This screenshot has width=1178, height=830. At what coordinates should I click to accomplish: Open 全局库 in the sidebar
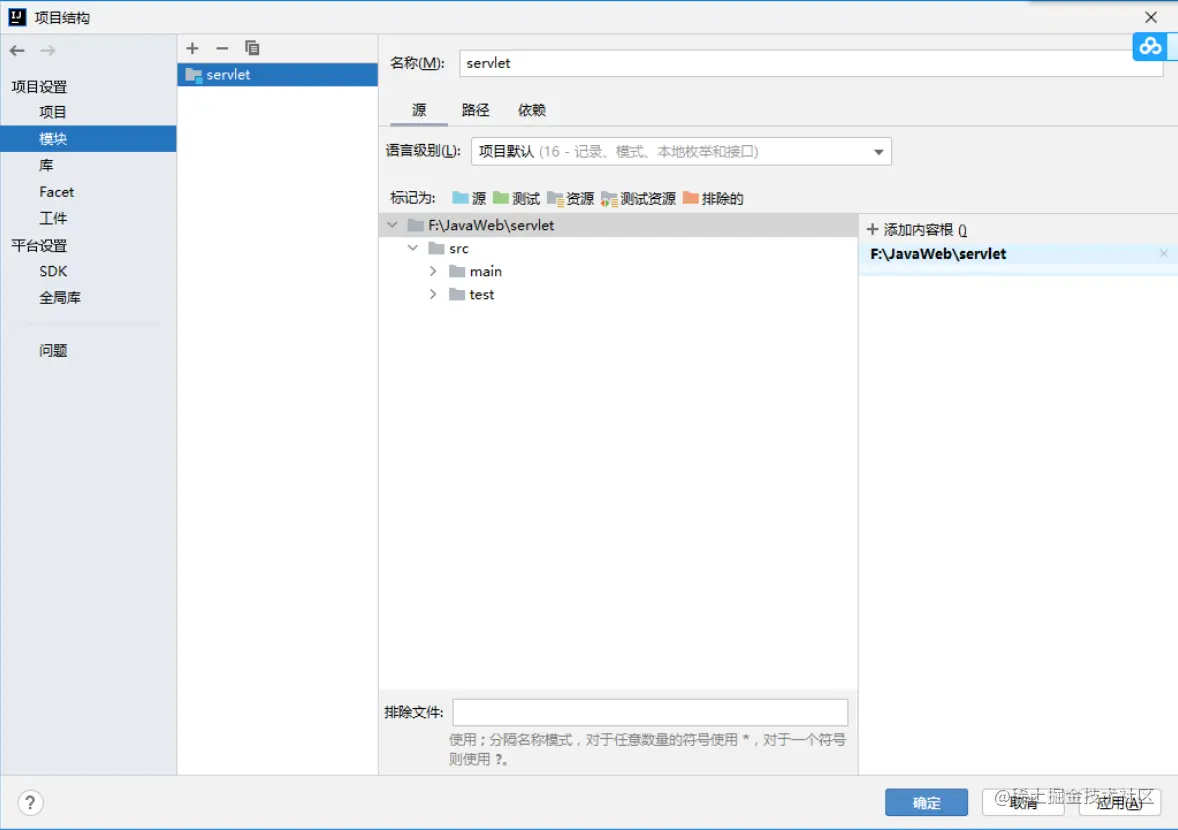[59, 297]
